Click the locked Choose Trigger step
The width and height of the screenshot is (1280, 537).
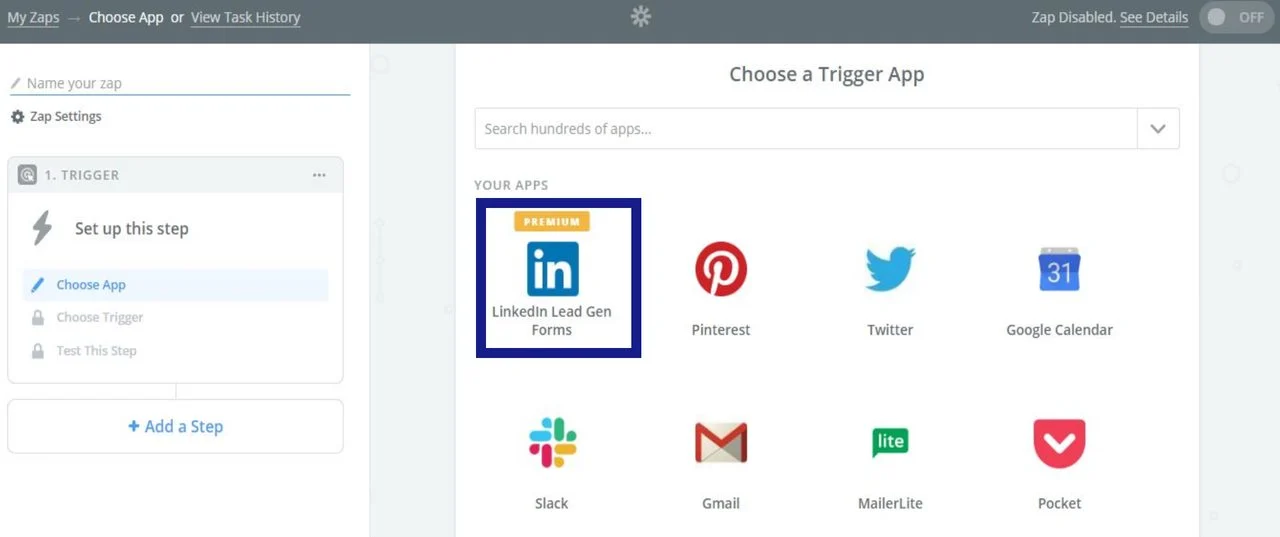point(99,318)
